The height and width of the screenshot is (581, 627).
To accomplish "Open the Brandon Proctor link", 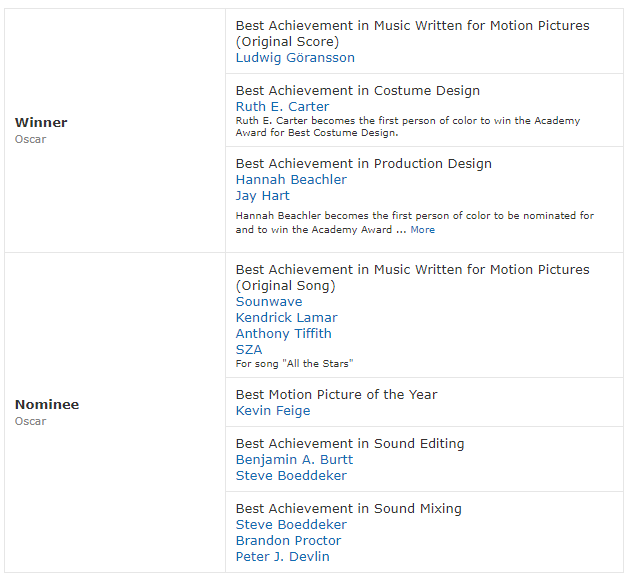I will click(288, 541).
